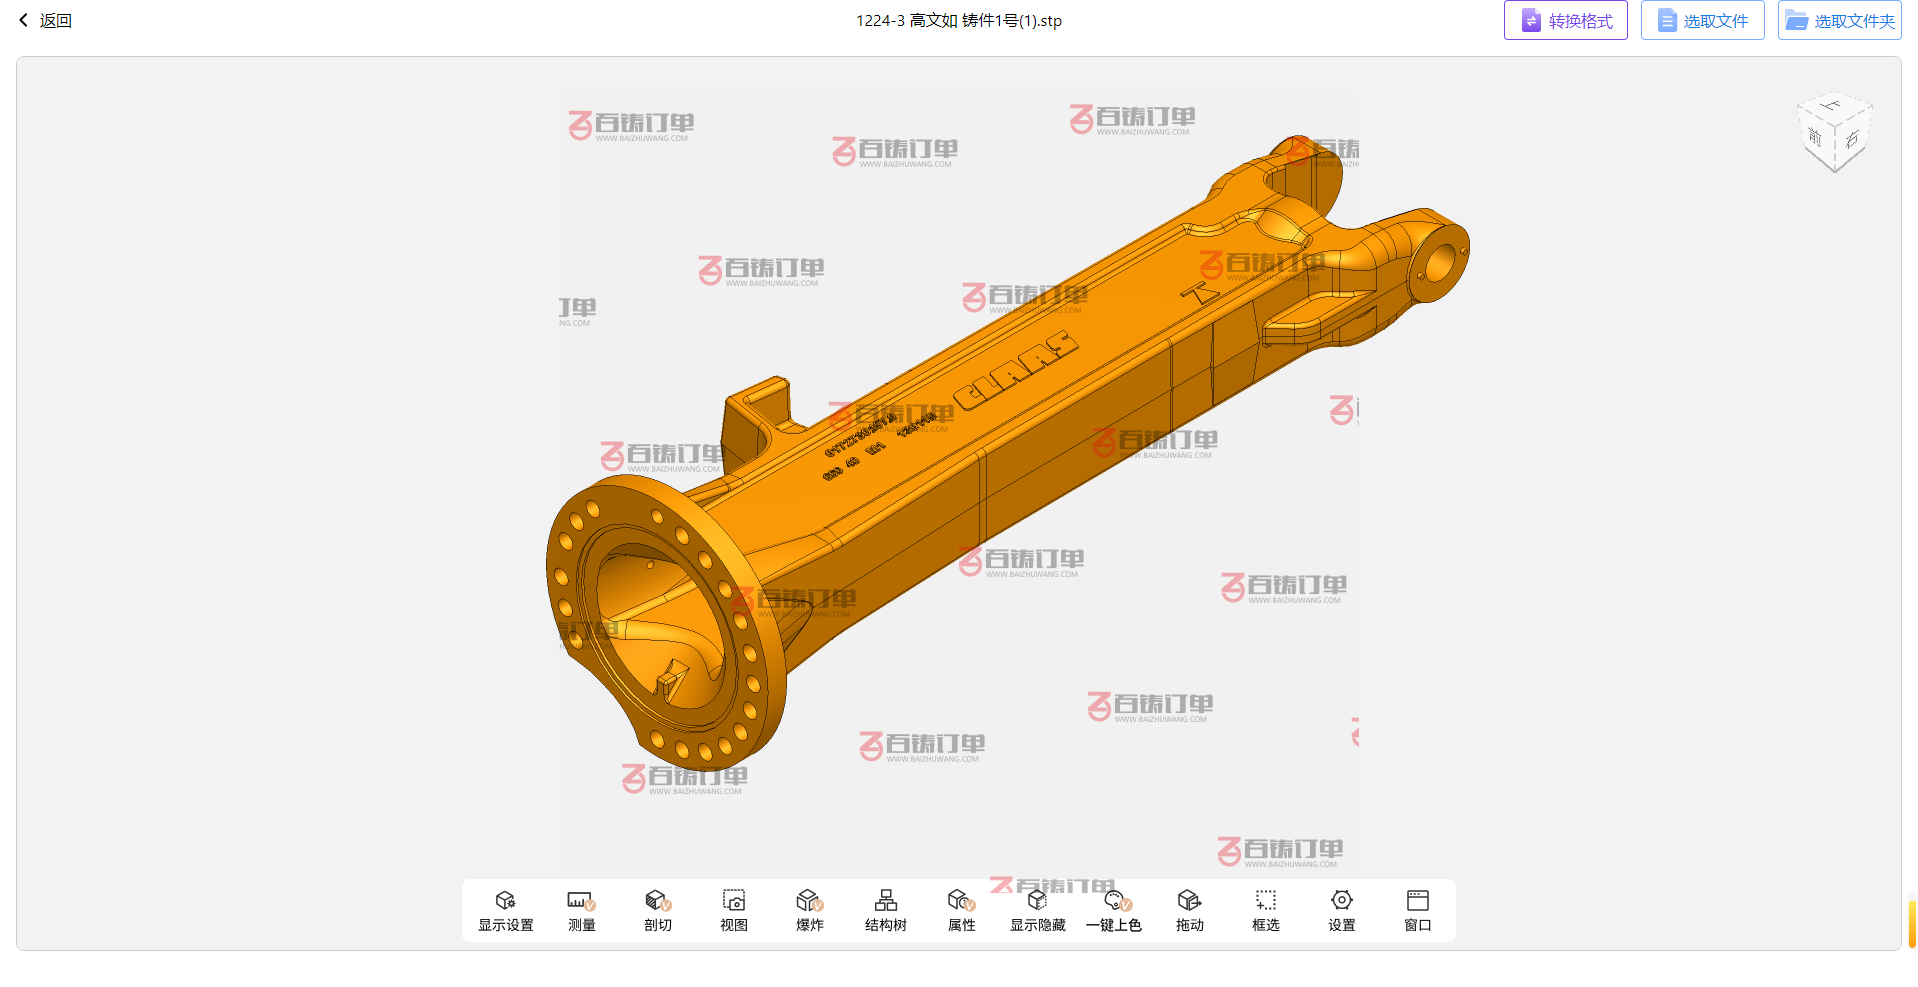The width and height of the screenshot is (1918, 987).
Task: Open the 设置 settings gear
Action: click(1341, 910)
